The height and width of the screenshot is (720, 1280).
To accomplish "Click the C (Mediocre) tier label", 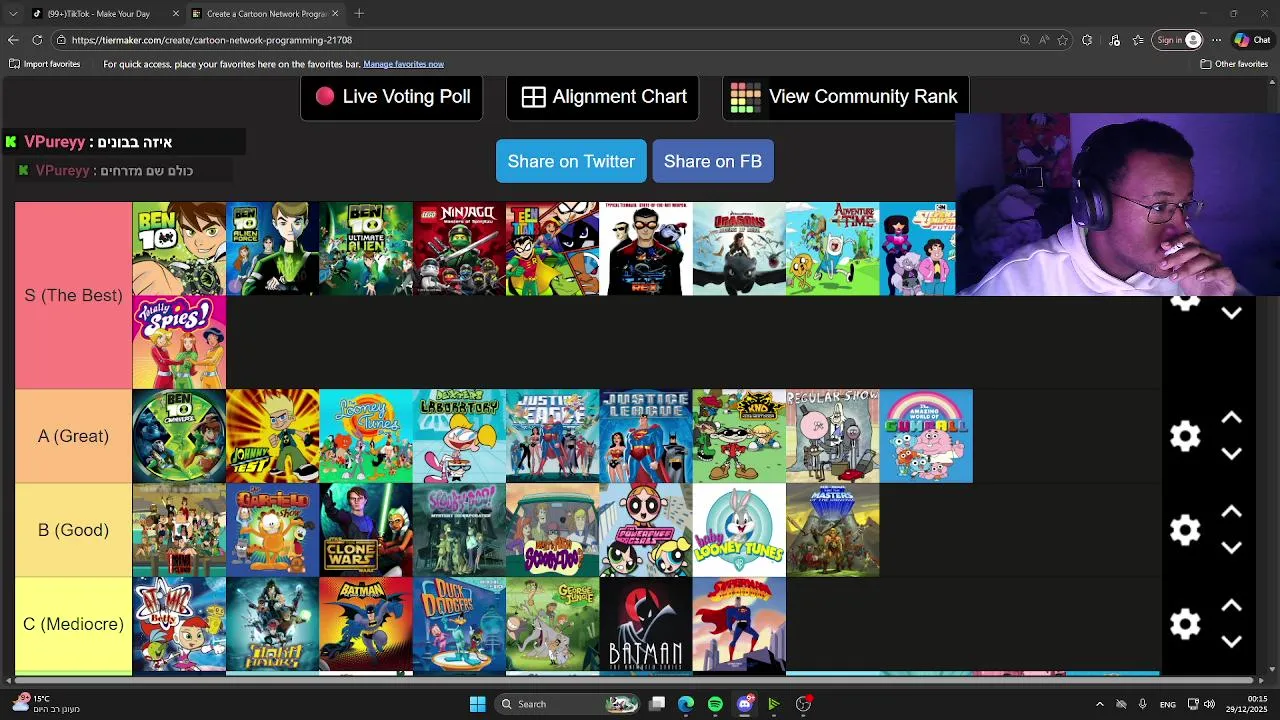I will pos(73,624).
